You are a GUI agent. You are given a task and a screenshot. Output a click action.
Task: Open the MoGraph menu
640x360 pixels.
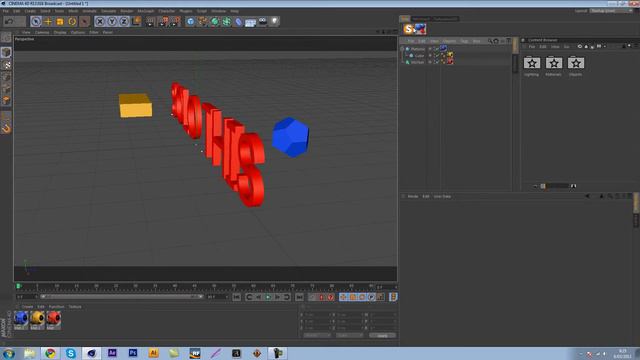coord(146,11)
